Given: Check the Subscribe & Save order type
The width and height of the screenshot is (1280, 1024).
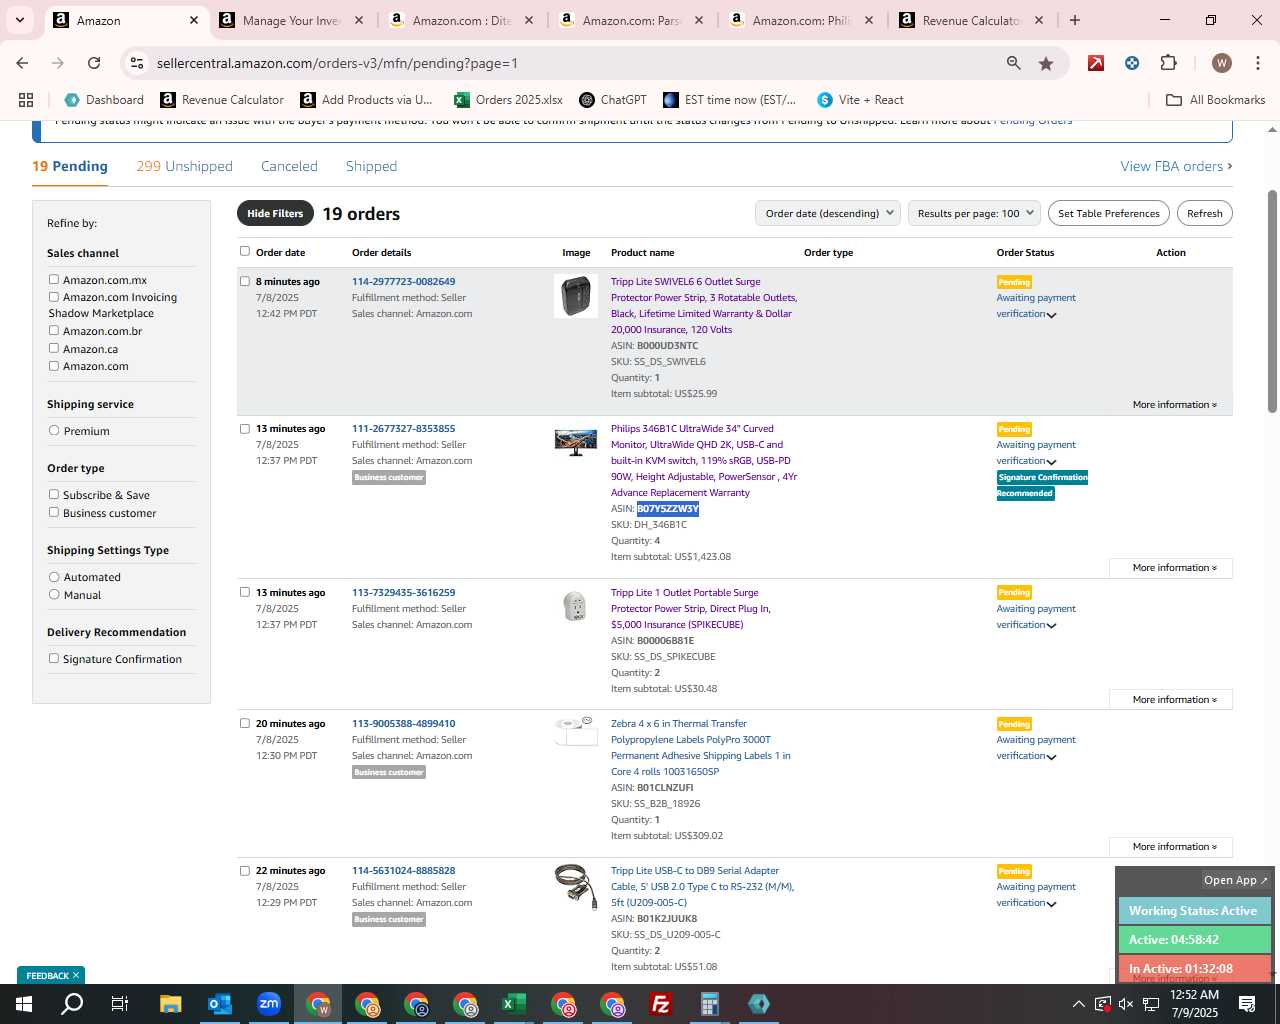Looking at the screenshot, I should [x=54, y=495].
